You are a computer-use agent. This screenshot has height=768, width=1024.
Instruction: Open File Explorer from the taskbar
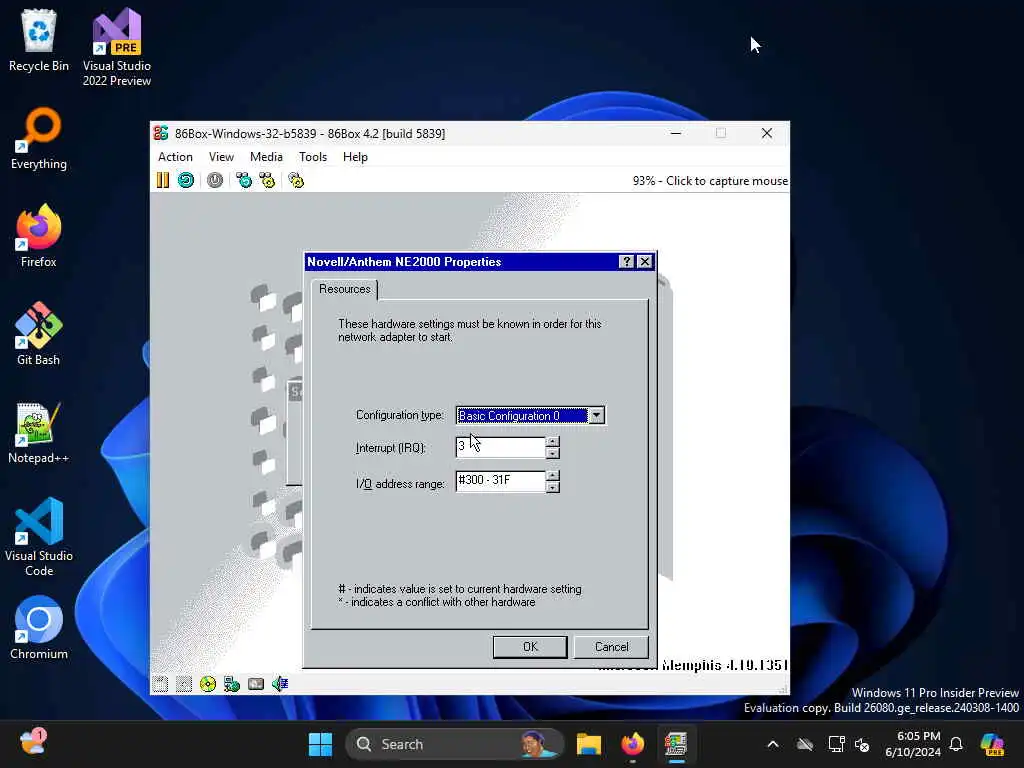tap(588, 744)
